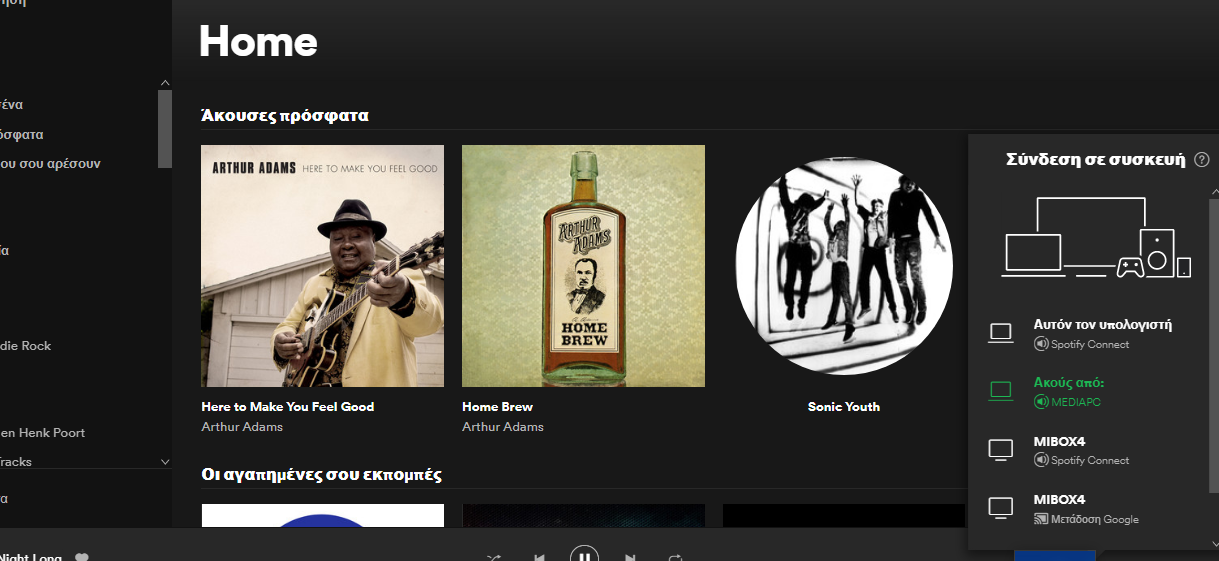Image resolution: width=1219 pixels, height=561 pixels.
Task: Toggle repeat in the player bar
Action: point(676,557)
